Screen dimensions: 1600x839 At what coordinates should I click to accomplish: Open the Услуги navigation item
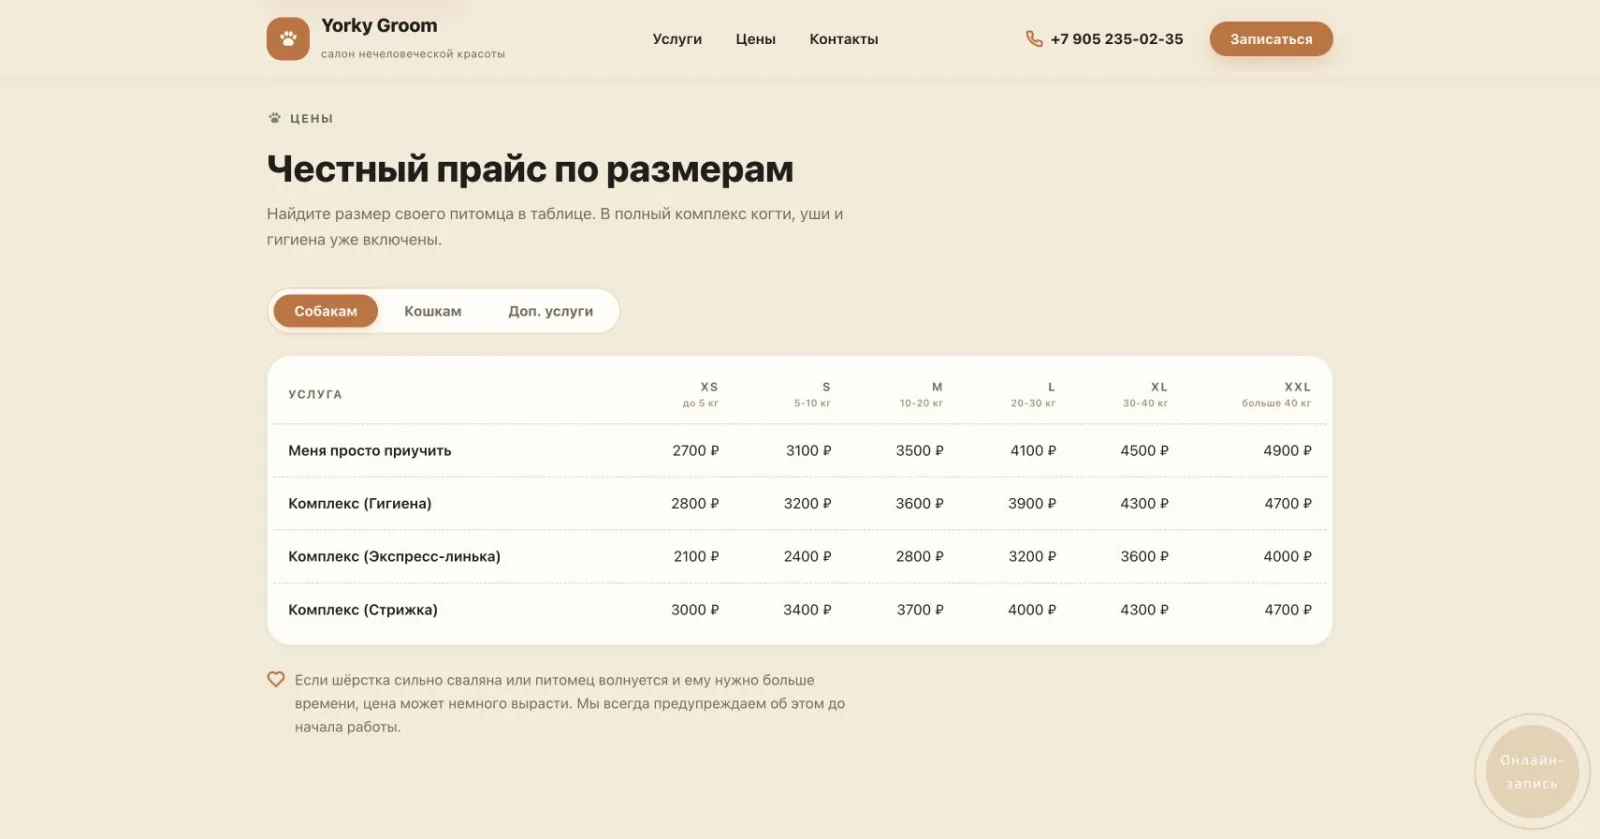pos(677,39)
